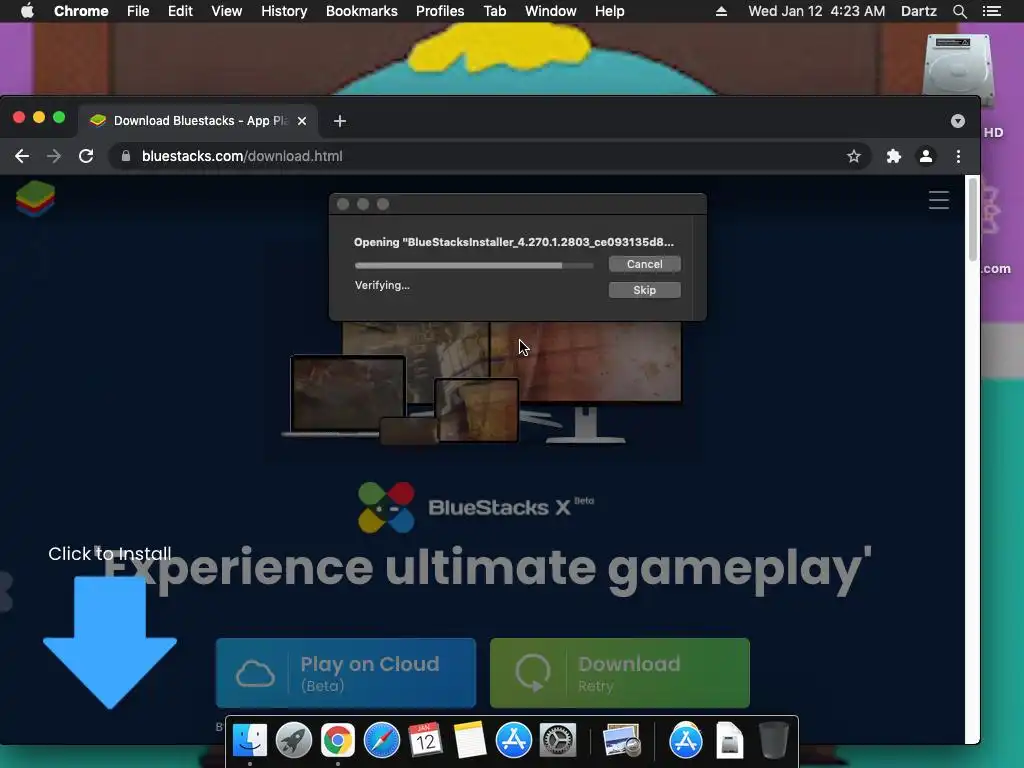Open Calendar from the Dock
Viewport: 1024px width, 768px height.
tap(426, 741)
